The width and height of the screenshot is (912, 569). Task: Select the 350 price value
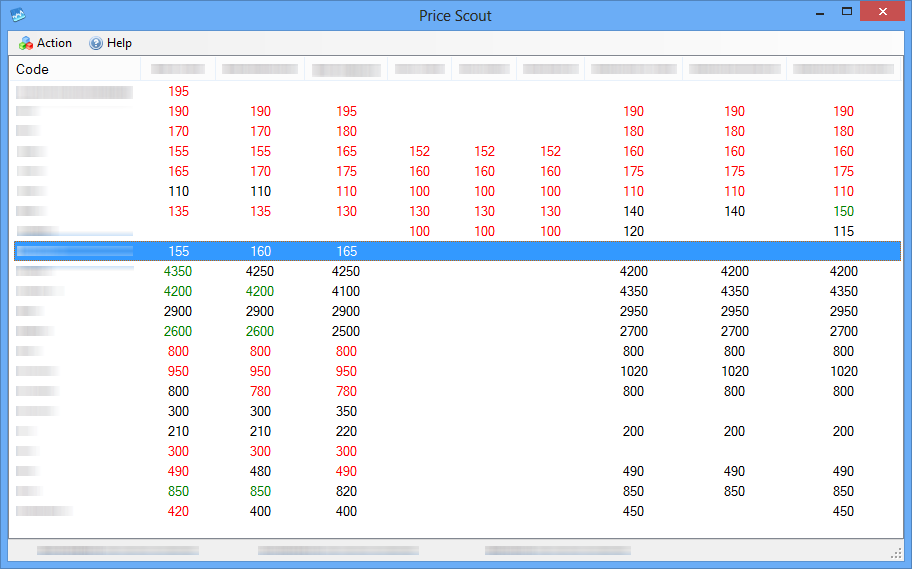346,411
